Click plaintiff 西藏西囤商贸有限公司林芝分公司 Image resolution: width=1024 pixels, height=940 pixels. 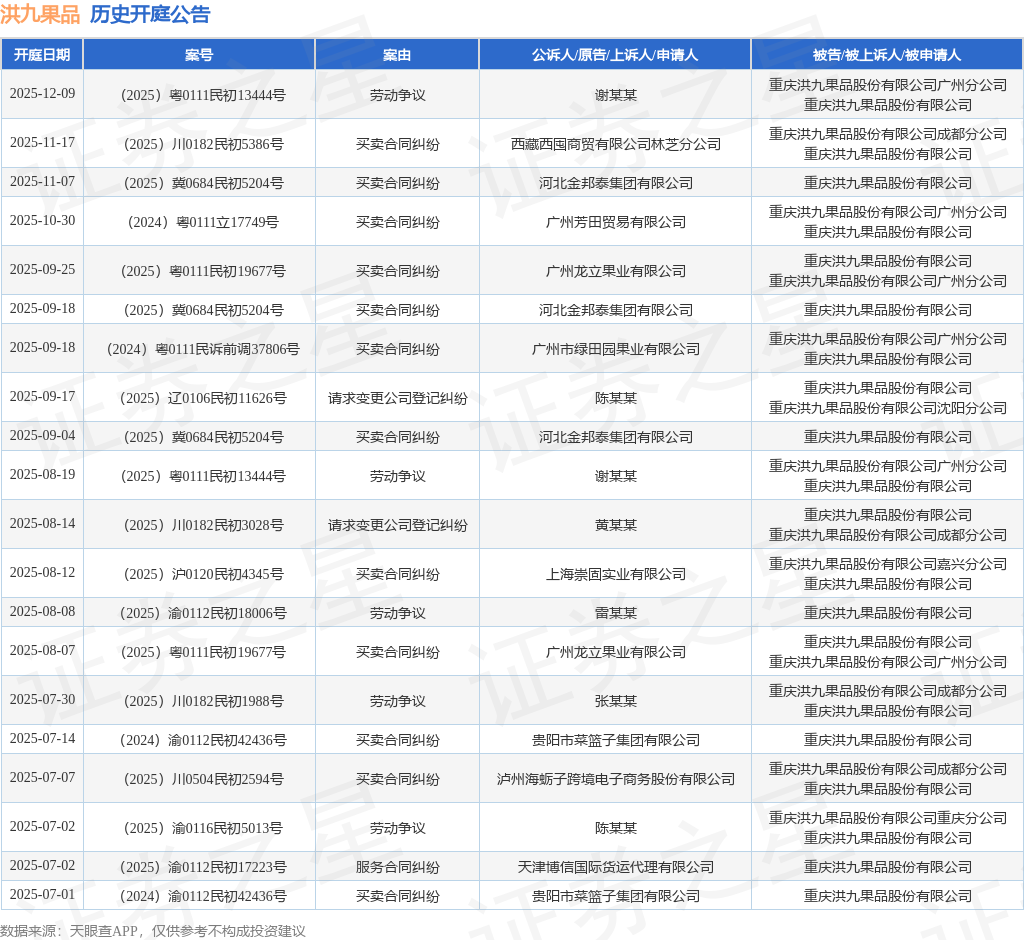[x=616, y=144]
